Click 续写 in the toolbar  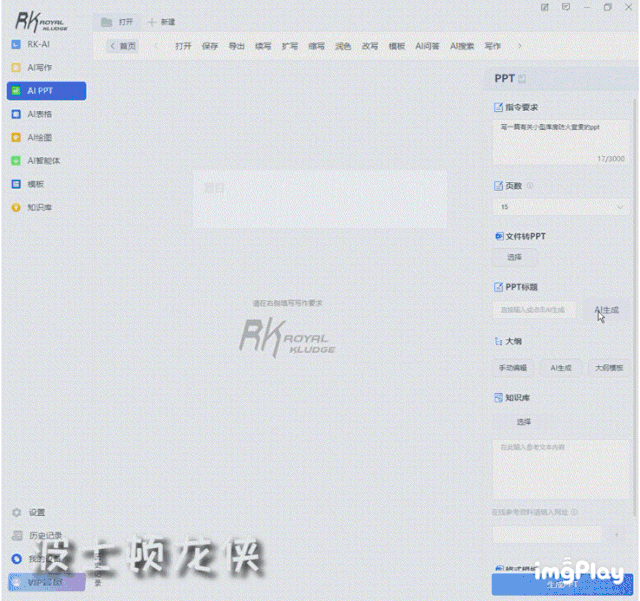click(263, 46)
